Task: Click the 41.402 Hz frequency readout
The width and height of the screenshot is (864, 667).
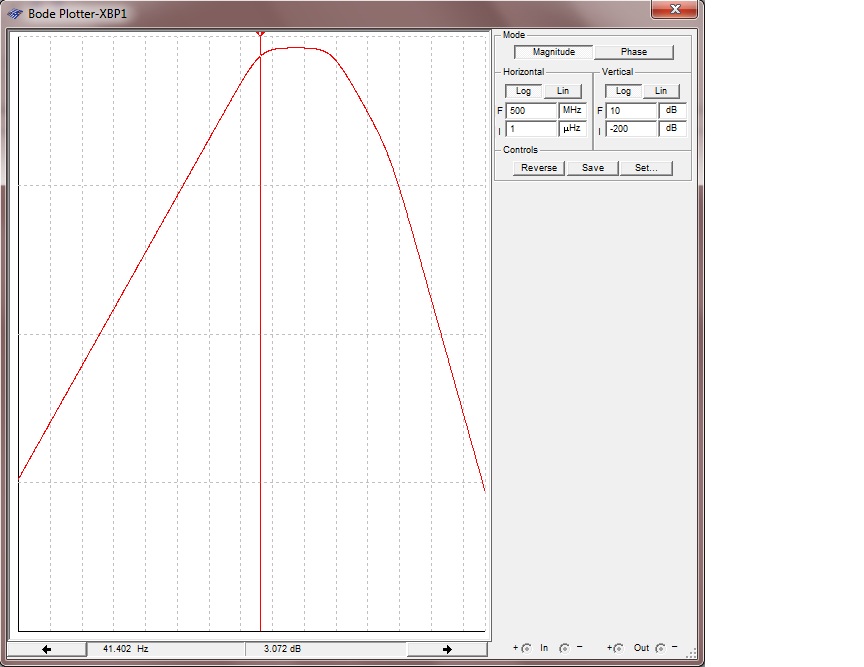Action: [x=126, y=649]
